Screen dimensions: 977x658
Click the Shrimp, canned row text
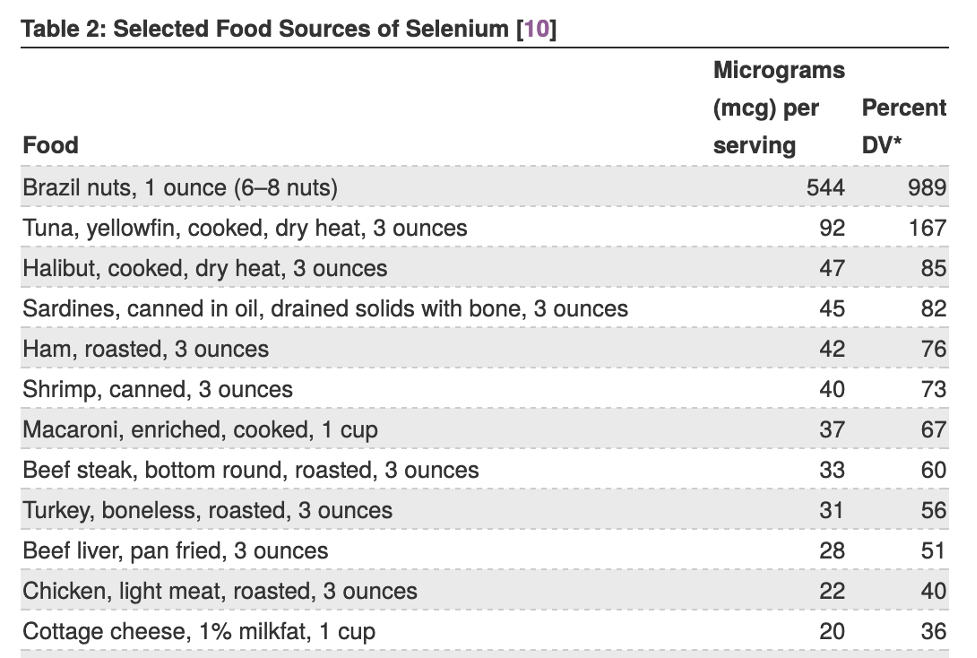click(158, 389)
